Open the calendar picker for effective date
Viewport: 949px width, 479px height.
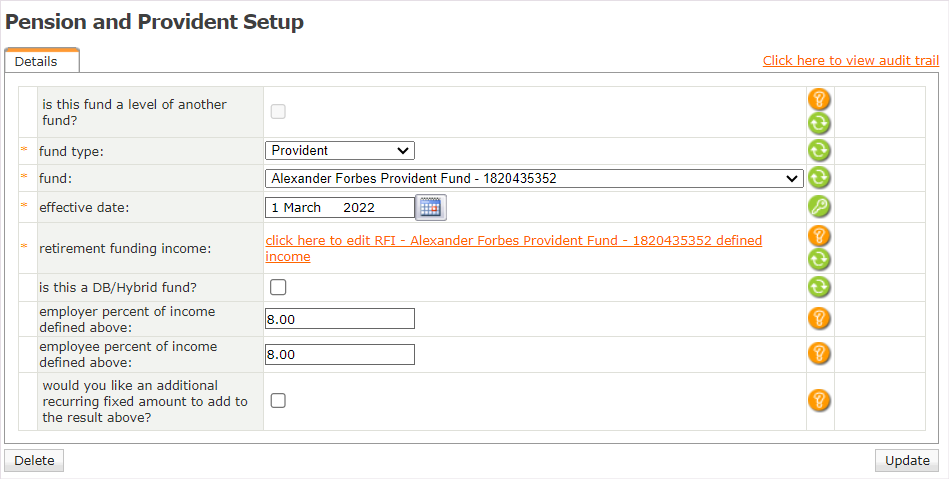[x=431, y=207]
